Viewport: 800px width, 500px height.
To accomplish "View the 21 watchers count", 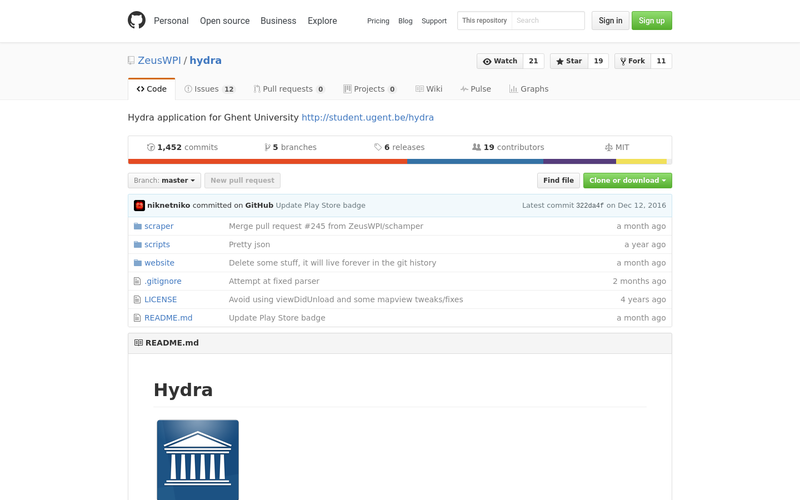I will pos(534,61).
